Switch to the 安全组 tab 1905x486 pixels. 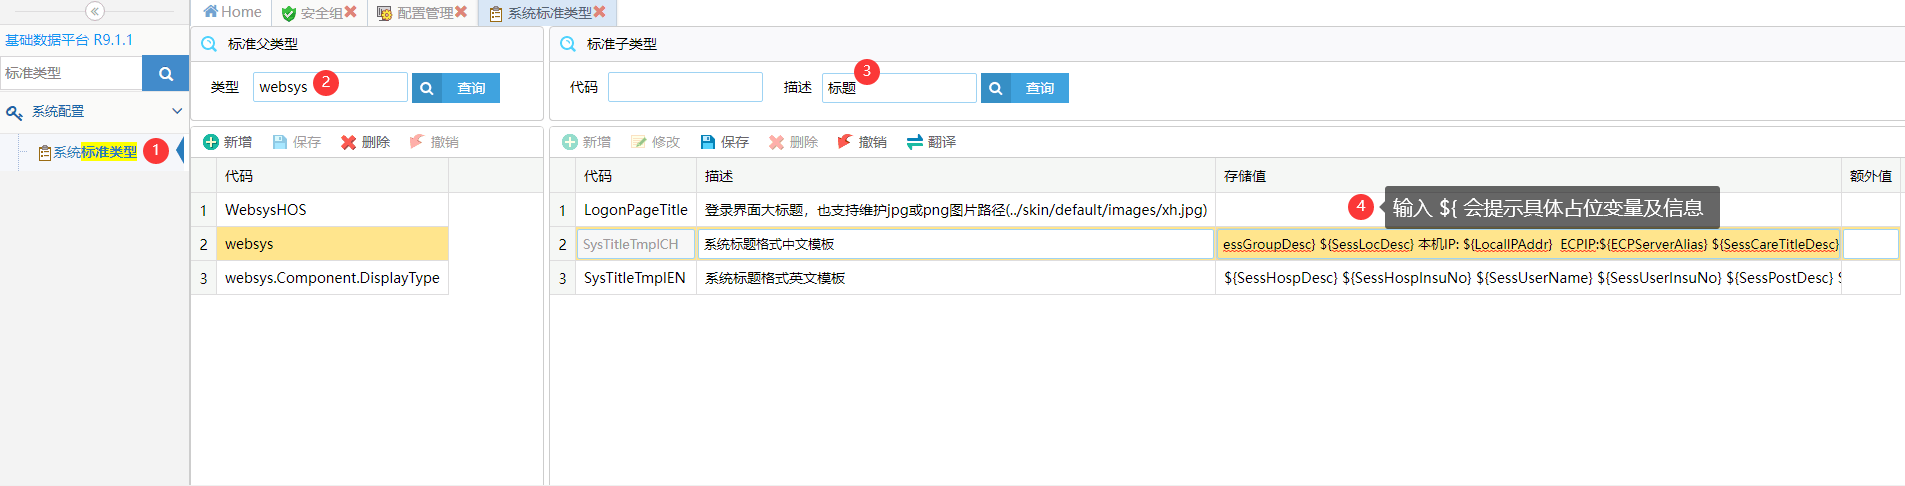click(x=312, y=13)
